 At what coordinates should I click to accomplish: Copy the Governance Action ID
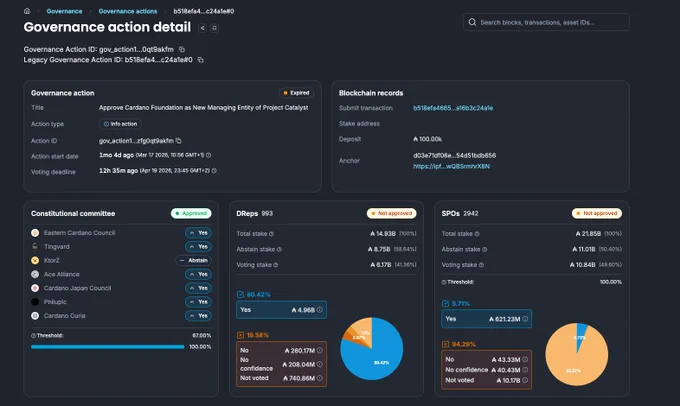click(x=182, y=49)
